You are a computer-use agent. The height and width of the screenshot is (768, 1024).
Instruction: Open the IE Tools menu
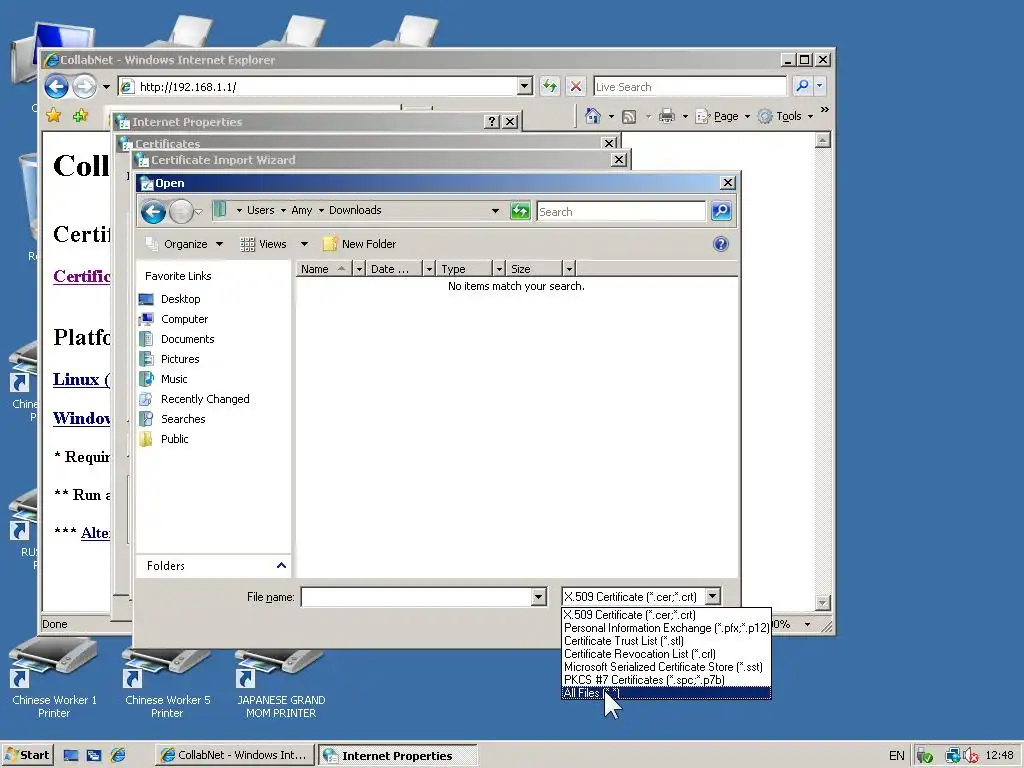coord(785,116)
